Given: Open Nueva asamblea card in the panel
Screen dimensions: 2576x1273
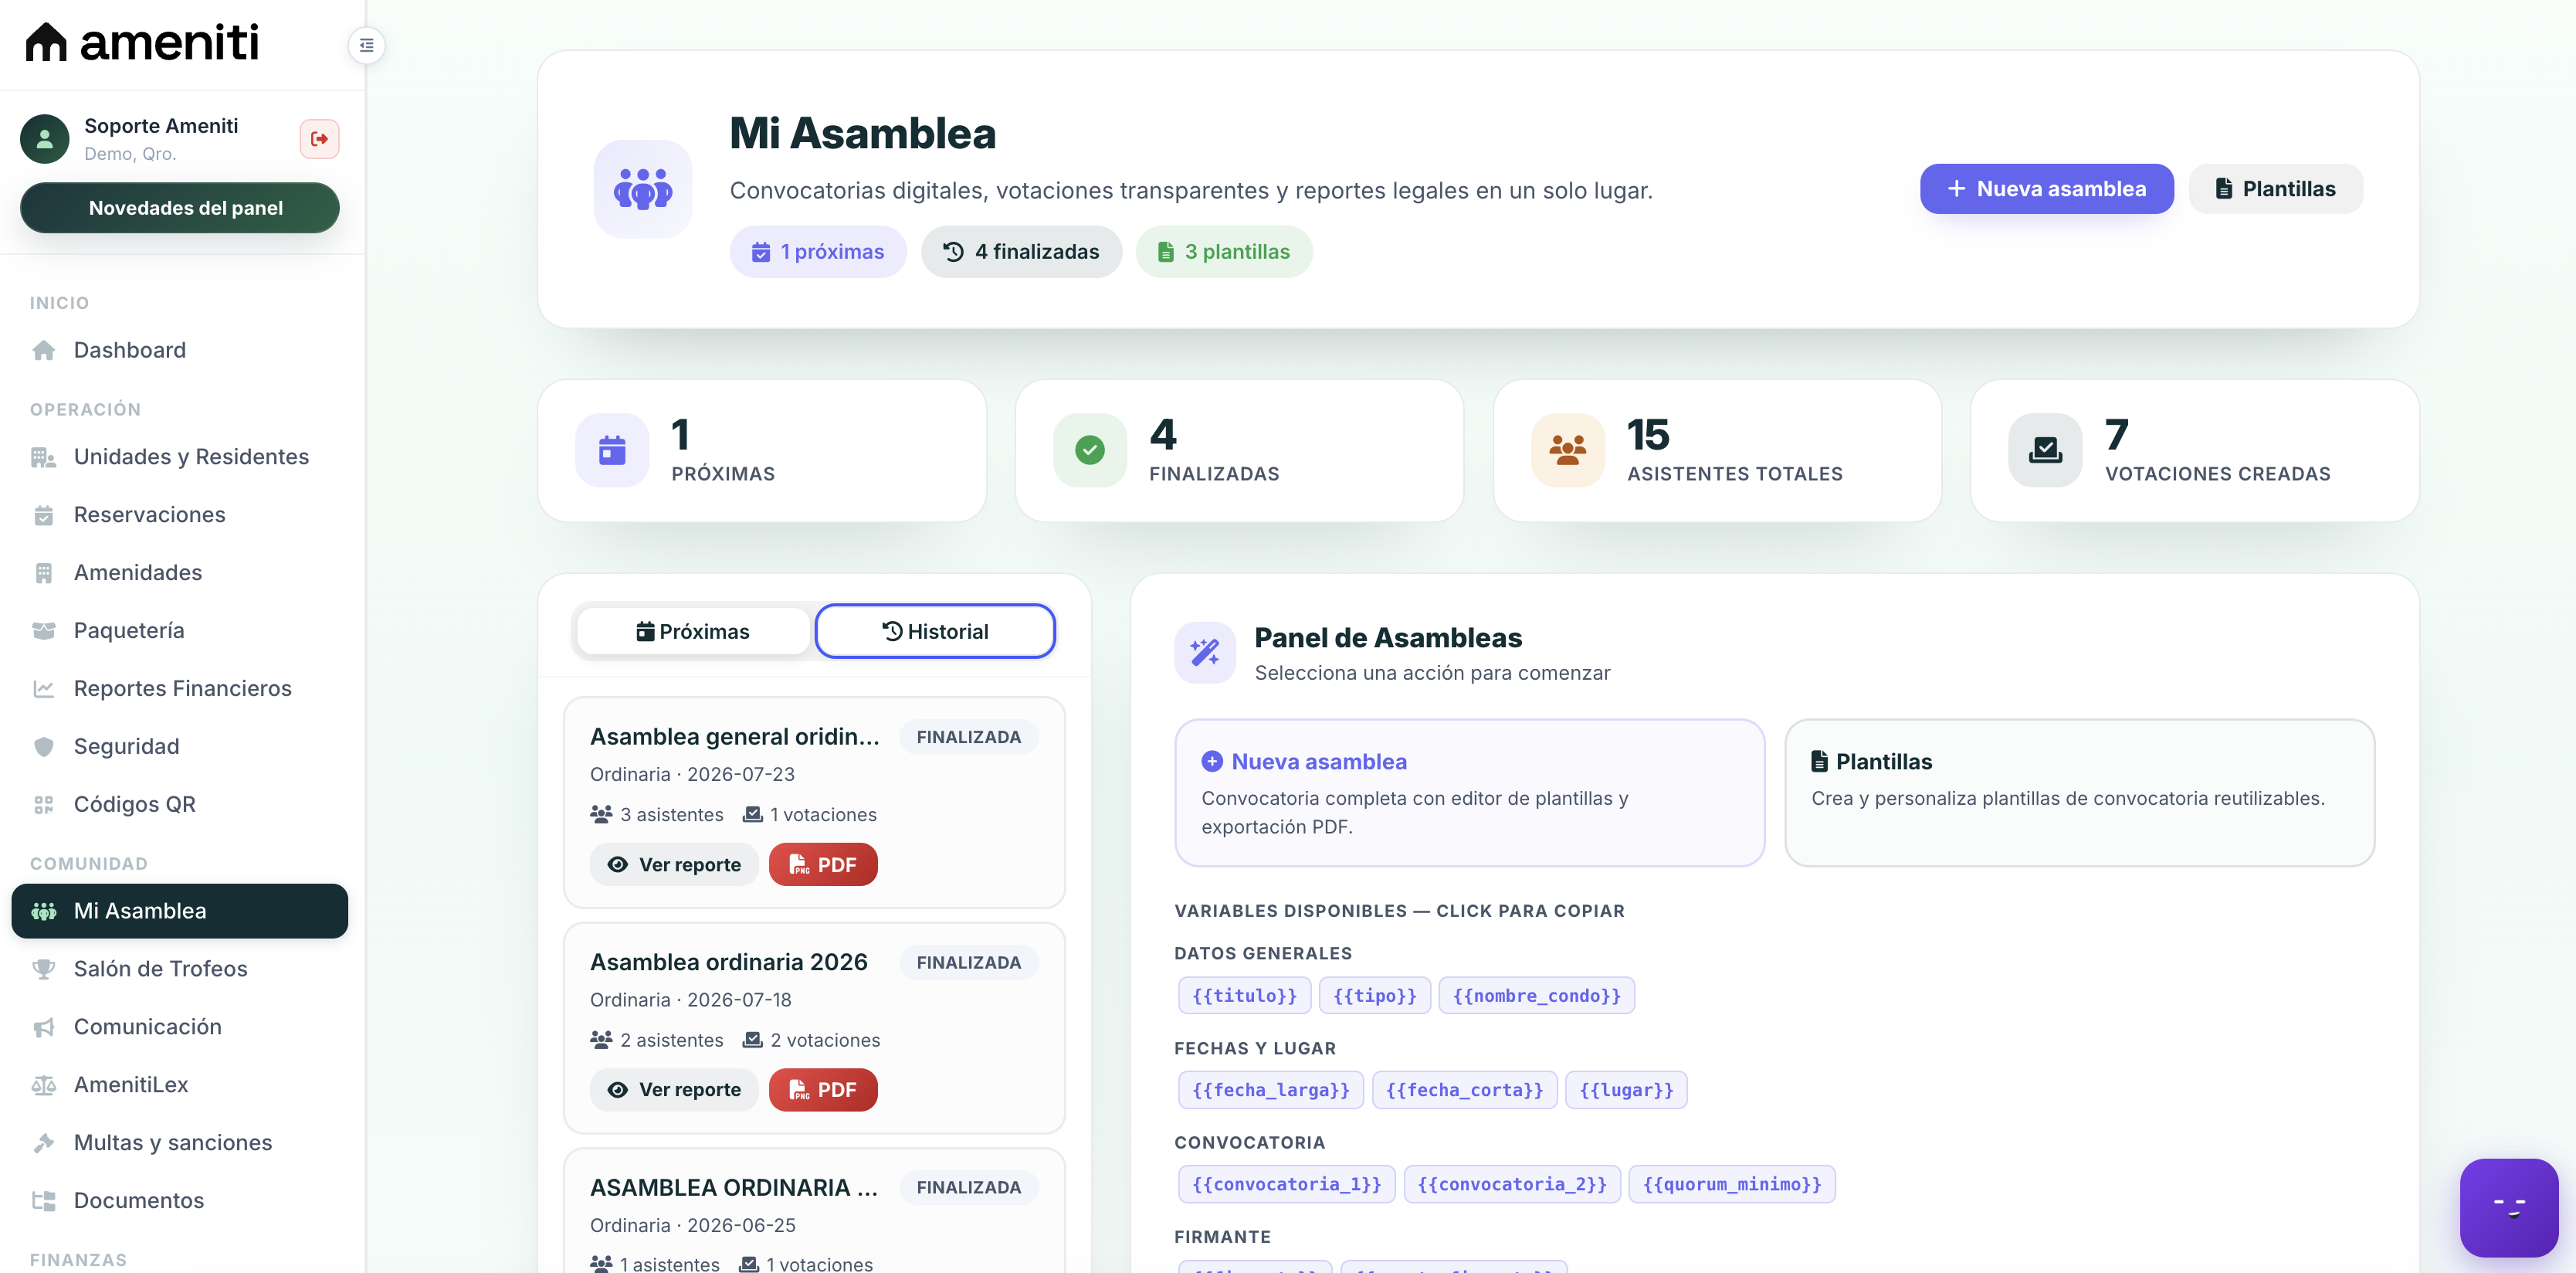Looking at the screenshot, I should [1469, 792].
